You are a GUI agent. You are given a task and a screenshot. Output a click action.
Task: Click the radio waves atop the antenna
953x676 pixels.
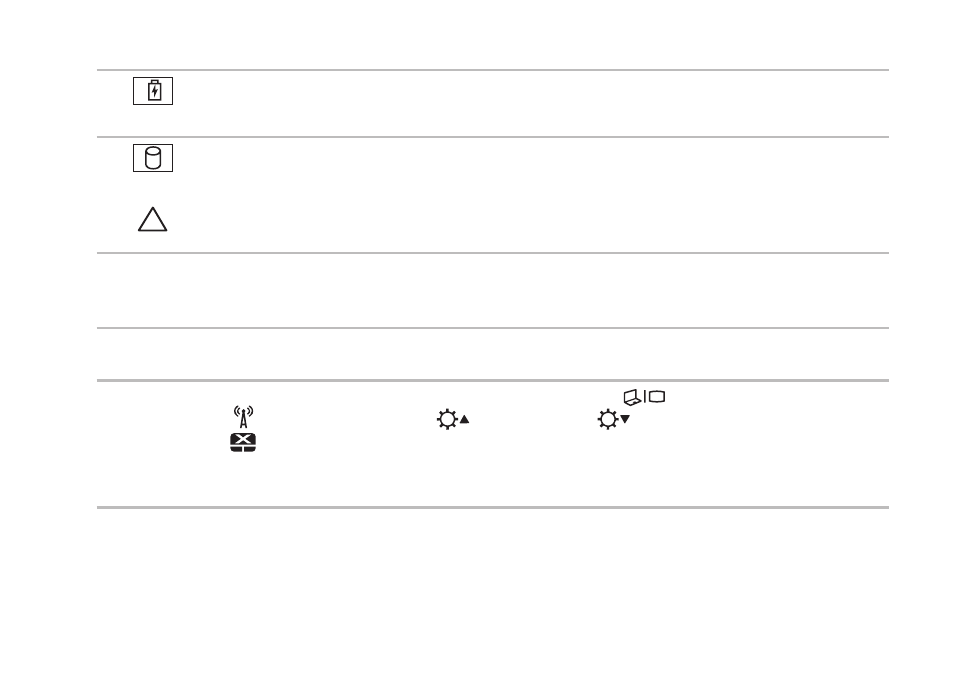243,411
